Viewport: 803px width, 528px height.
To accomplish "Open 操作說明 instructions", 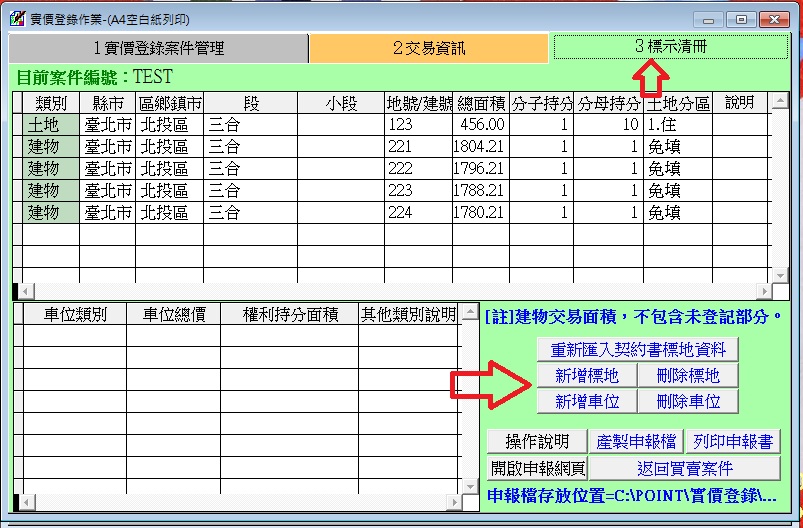I will [537, 442].
